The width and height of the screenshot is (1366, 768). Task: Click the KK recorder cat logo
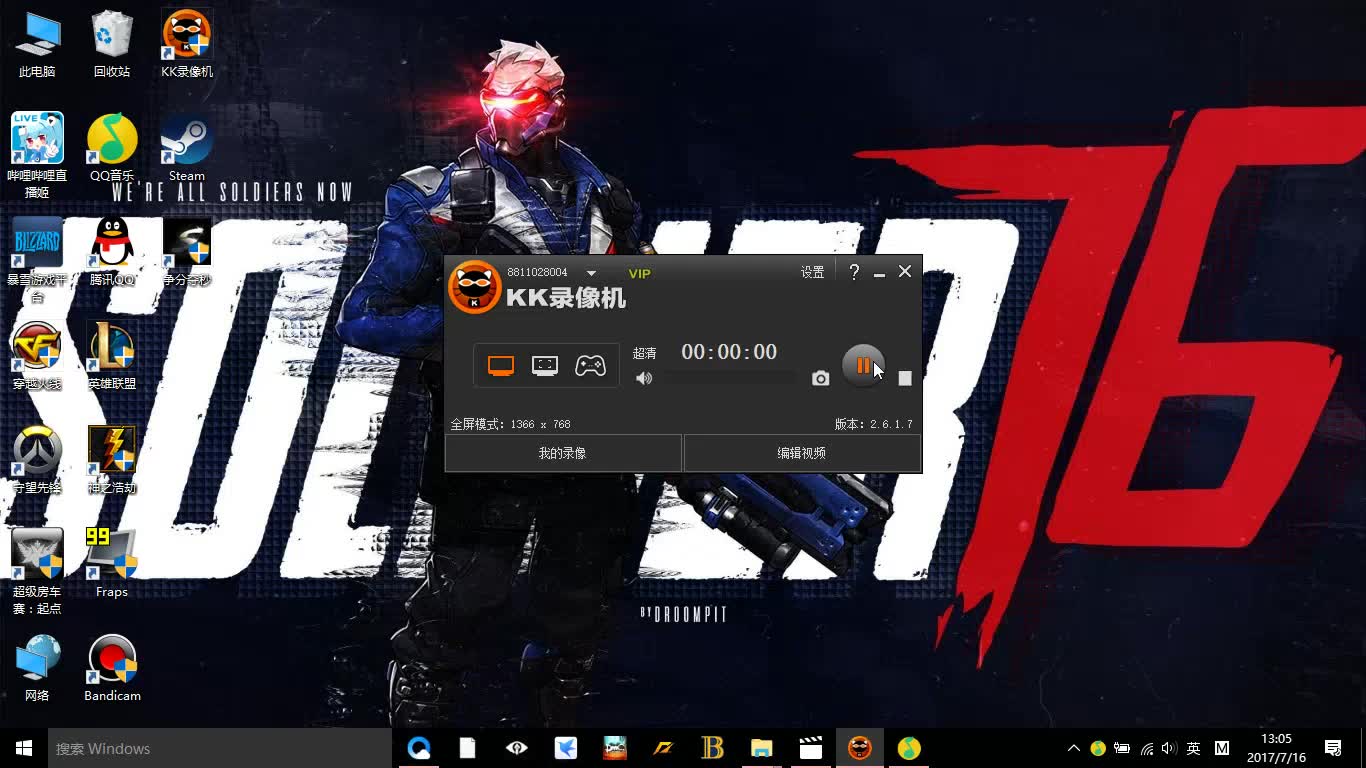coord(474,287)
